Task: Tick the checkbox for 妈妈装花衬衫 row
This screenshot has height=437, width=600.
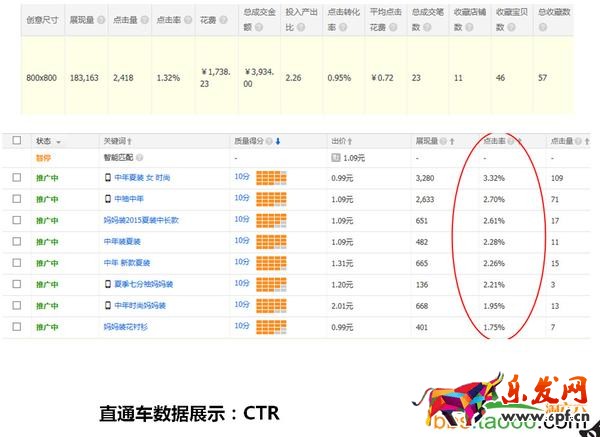Action: 16,327
